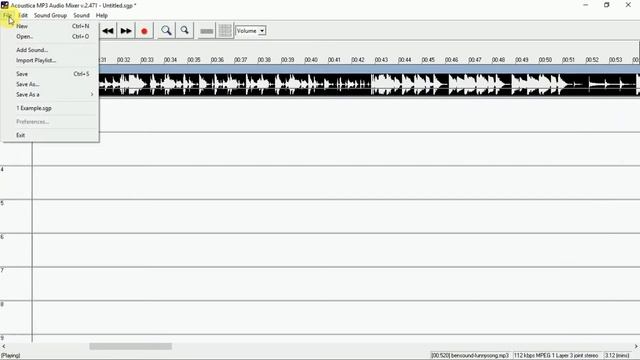Click the 112 kbps MPEG status bar text
The width and height of the screenshot is (640, 360).
click(556, 356)
